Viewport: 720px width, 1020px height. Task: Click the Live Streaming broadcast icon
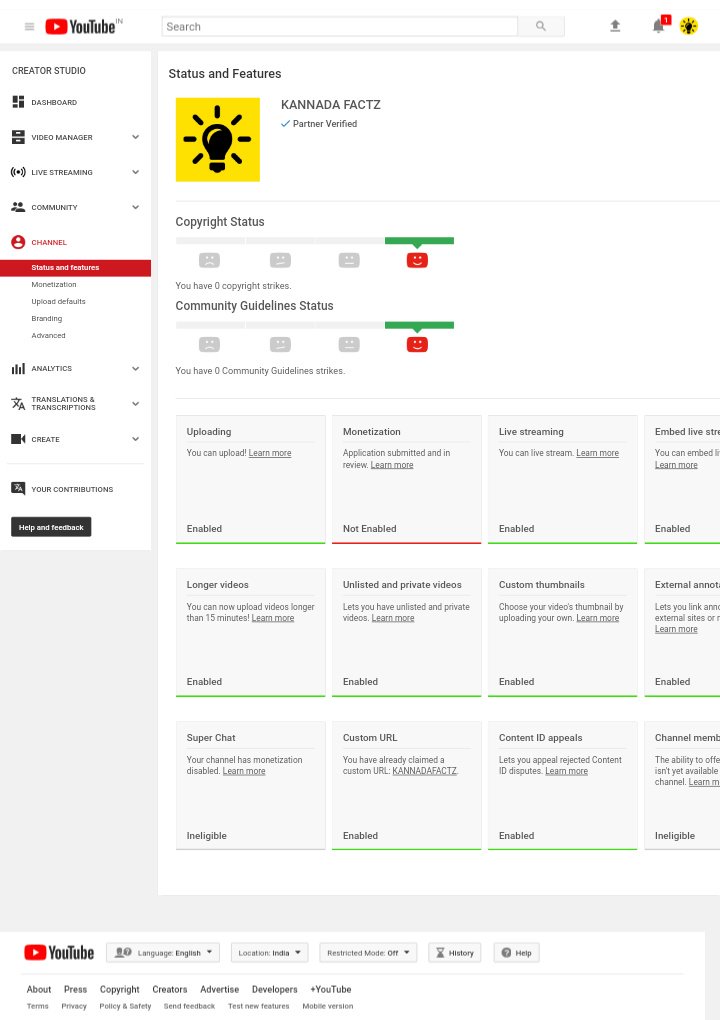18,172
